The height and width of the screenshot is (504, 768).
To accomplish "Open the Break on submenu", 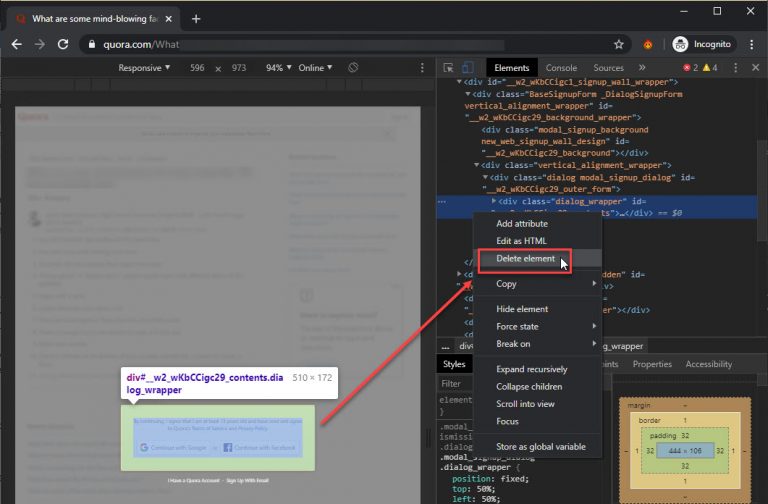I will [x=537, y=344].
